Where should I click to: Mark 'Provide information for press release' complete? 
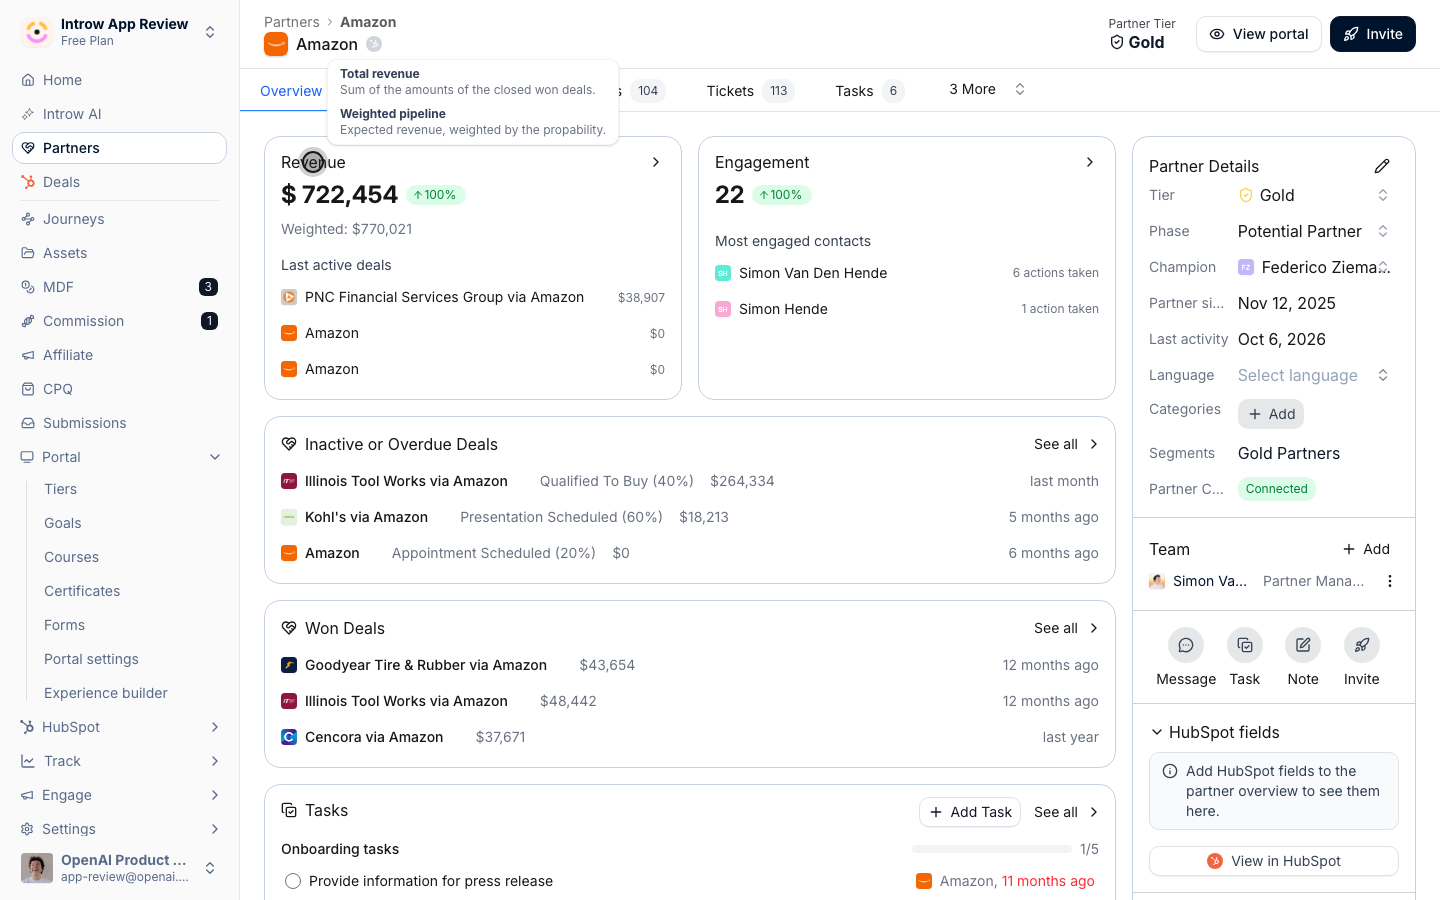click(x=293, y=881)
